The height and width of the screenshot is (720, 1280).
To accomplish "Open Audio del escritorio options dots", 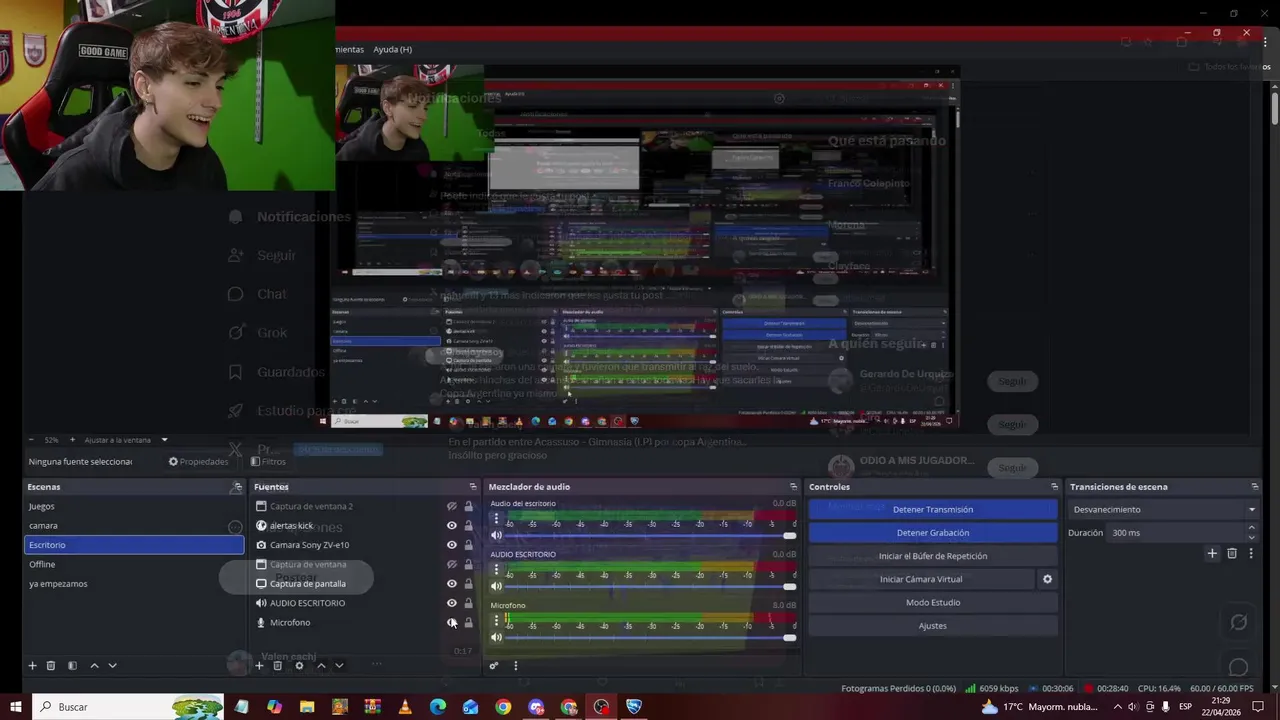I will pos(496,519).
